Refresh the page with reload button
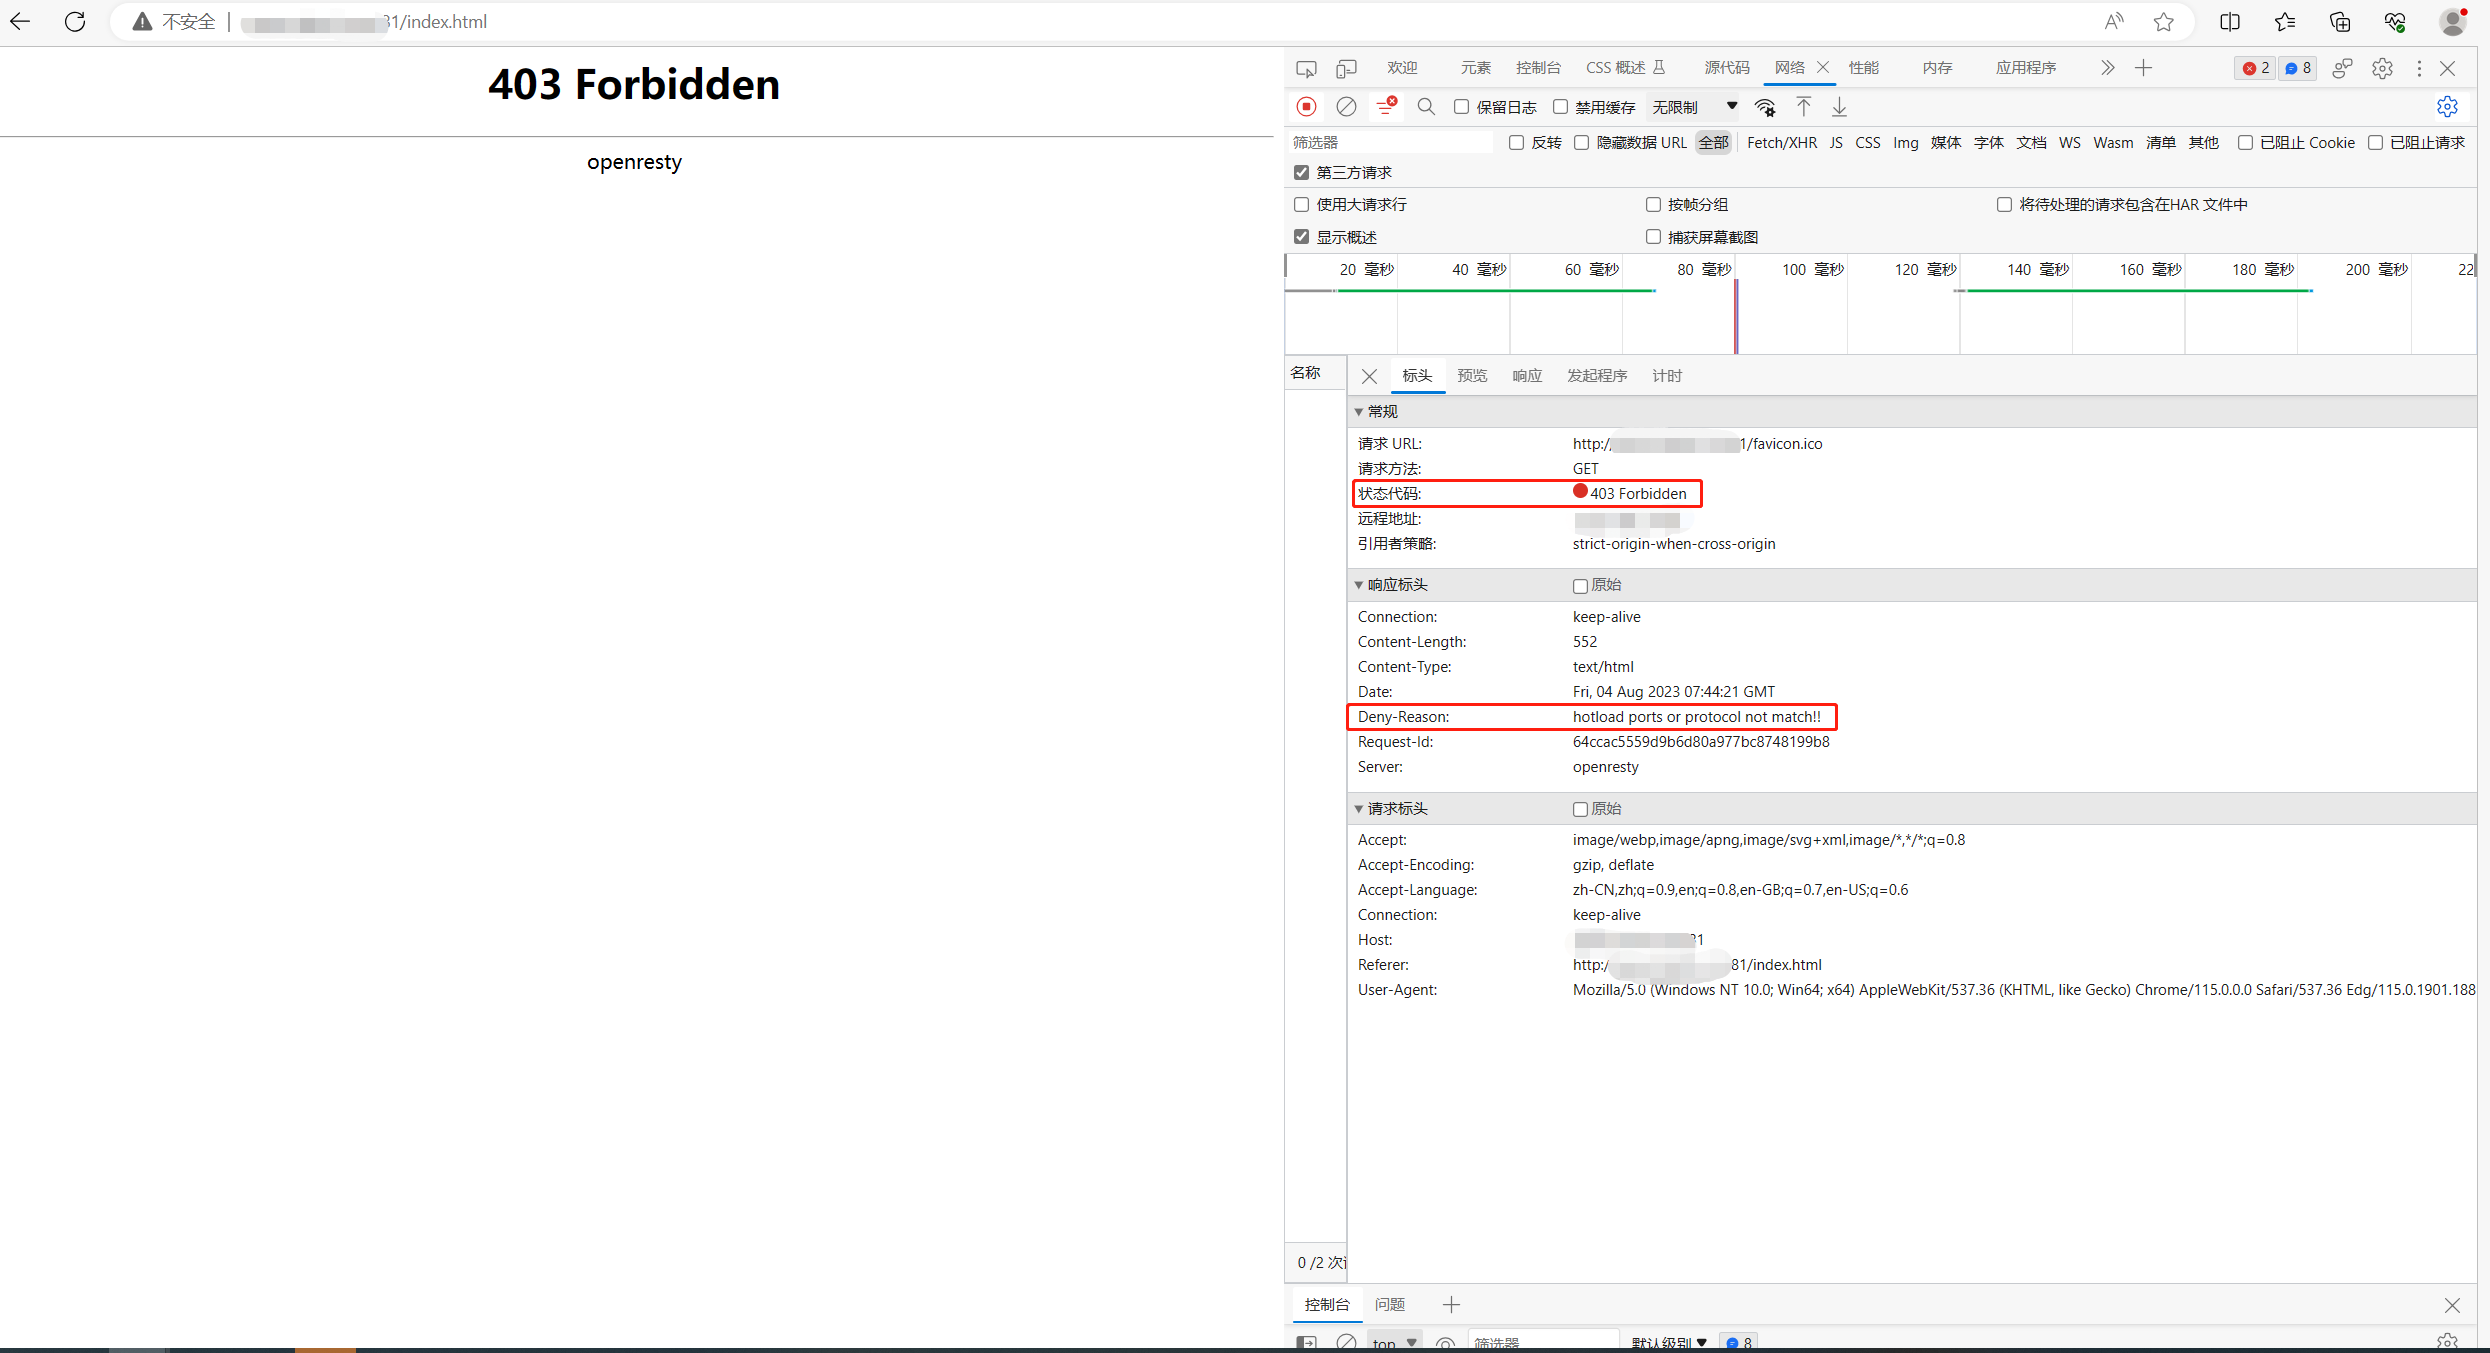 click(75, 21)
